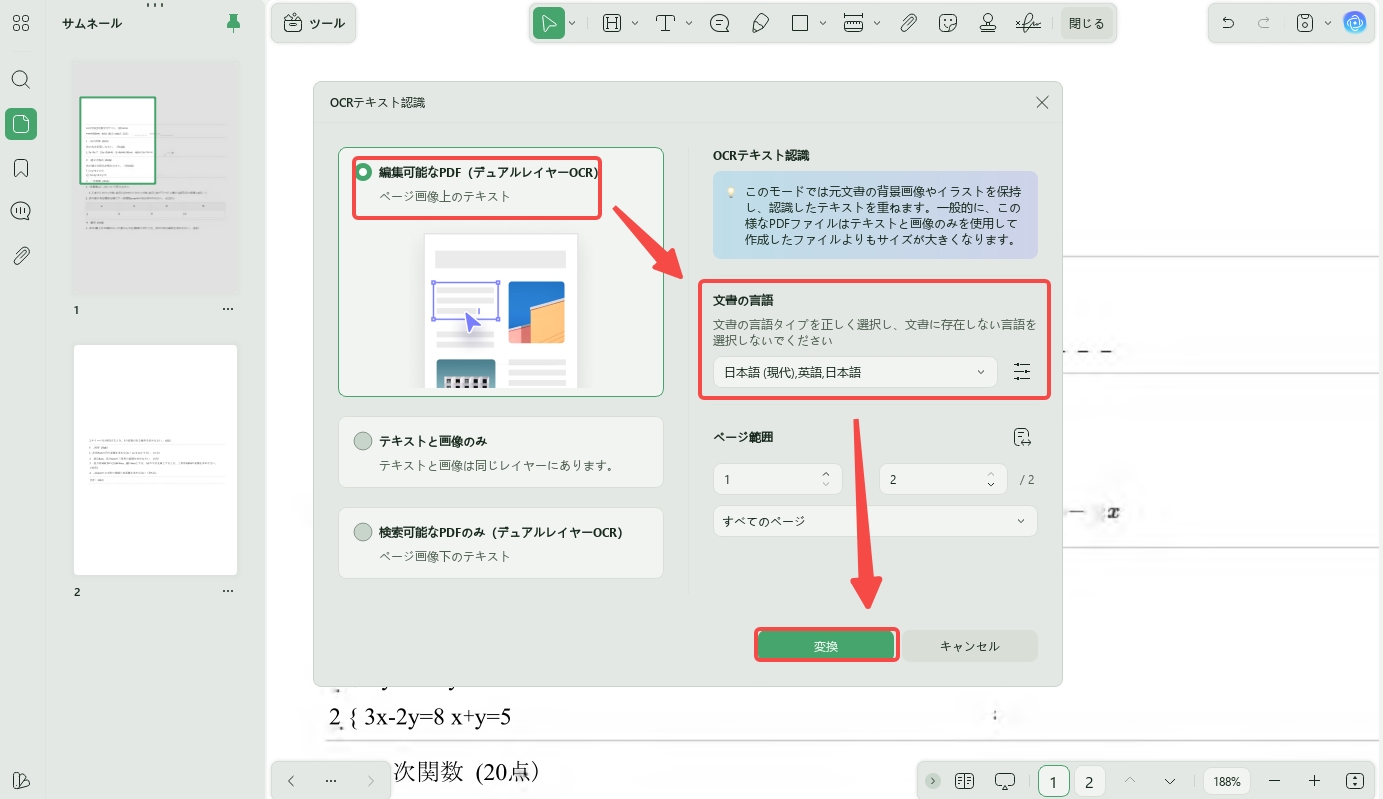Screen dimensions: 1383x799
Task: Click the キャンセル button
Action: 969,646
